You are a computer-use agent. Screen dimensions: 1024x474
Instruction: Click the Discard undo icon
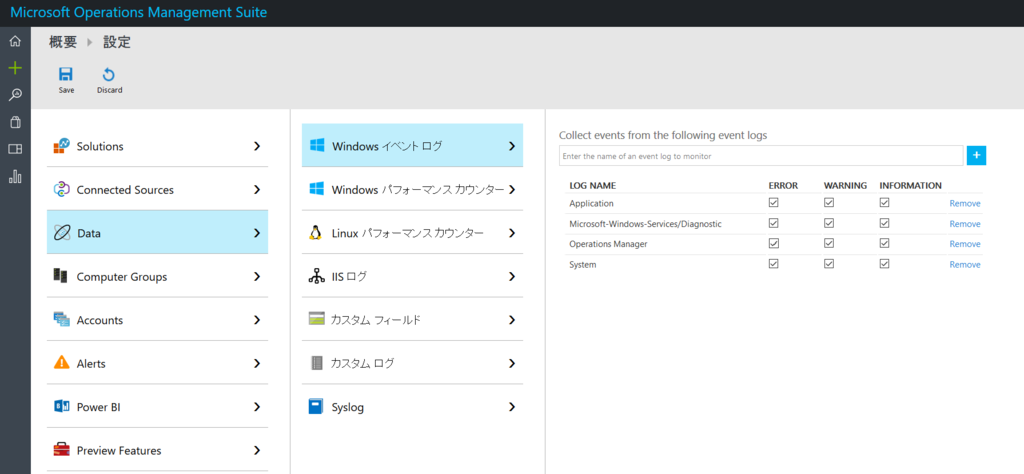[x=109, y=74]
